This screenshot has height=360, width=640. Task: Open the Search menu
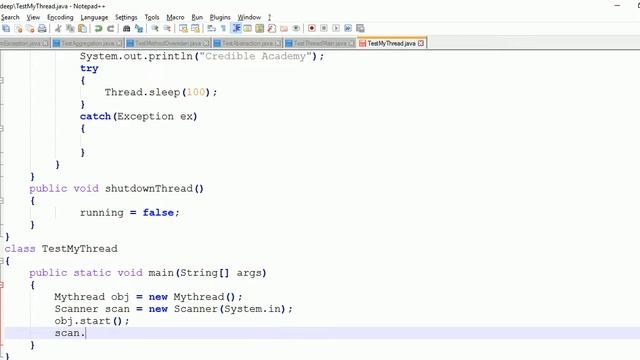tap(10, 17)
